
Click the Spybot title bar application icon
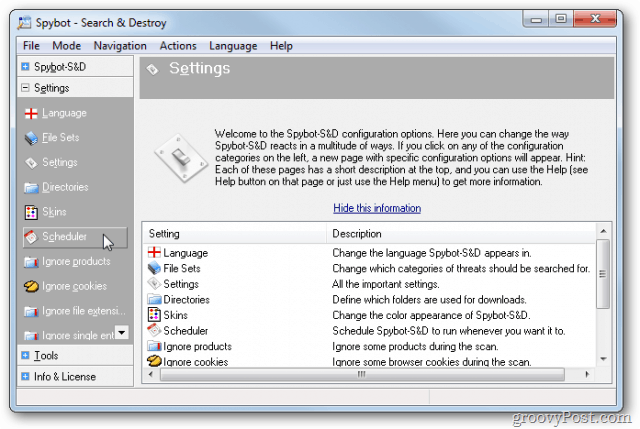coord(24,22)
